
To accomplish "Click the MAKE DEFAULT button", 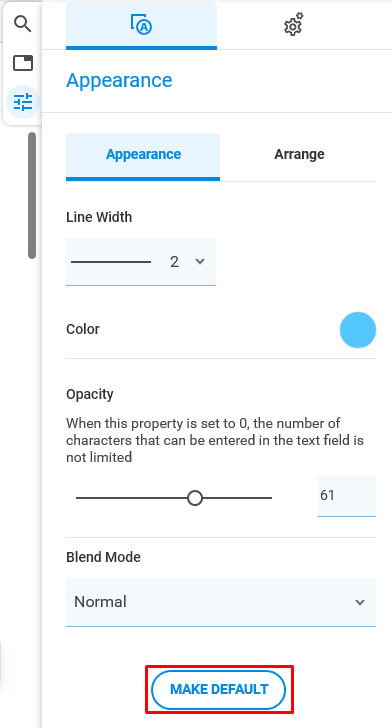I will pyautogui.click(x=218, y=689).
